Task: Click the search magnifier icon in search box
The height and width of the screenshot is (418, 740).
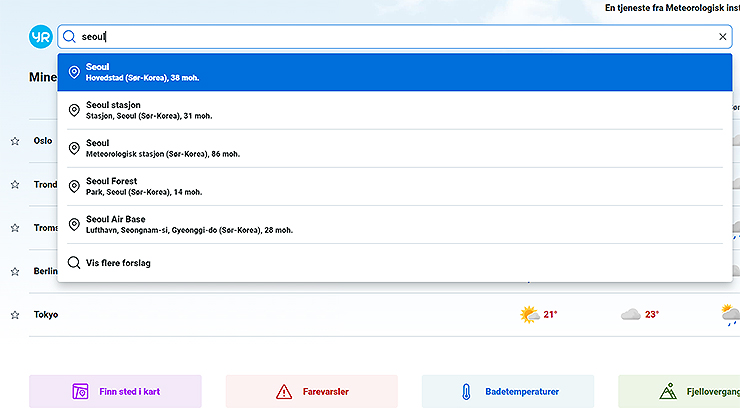Action: point(69,36)
